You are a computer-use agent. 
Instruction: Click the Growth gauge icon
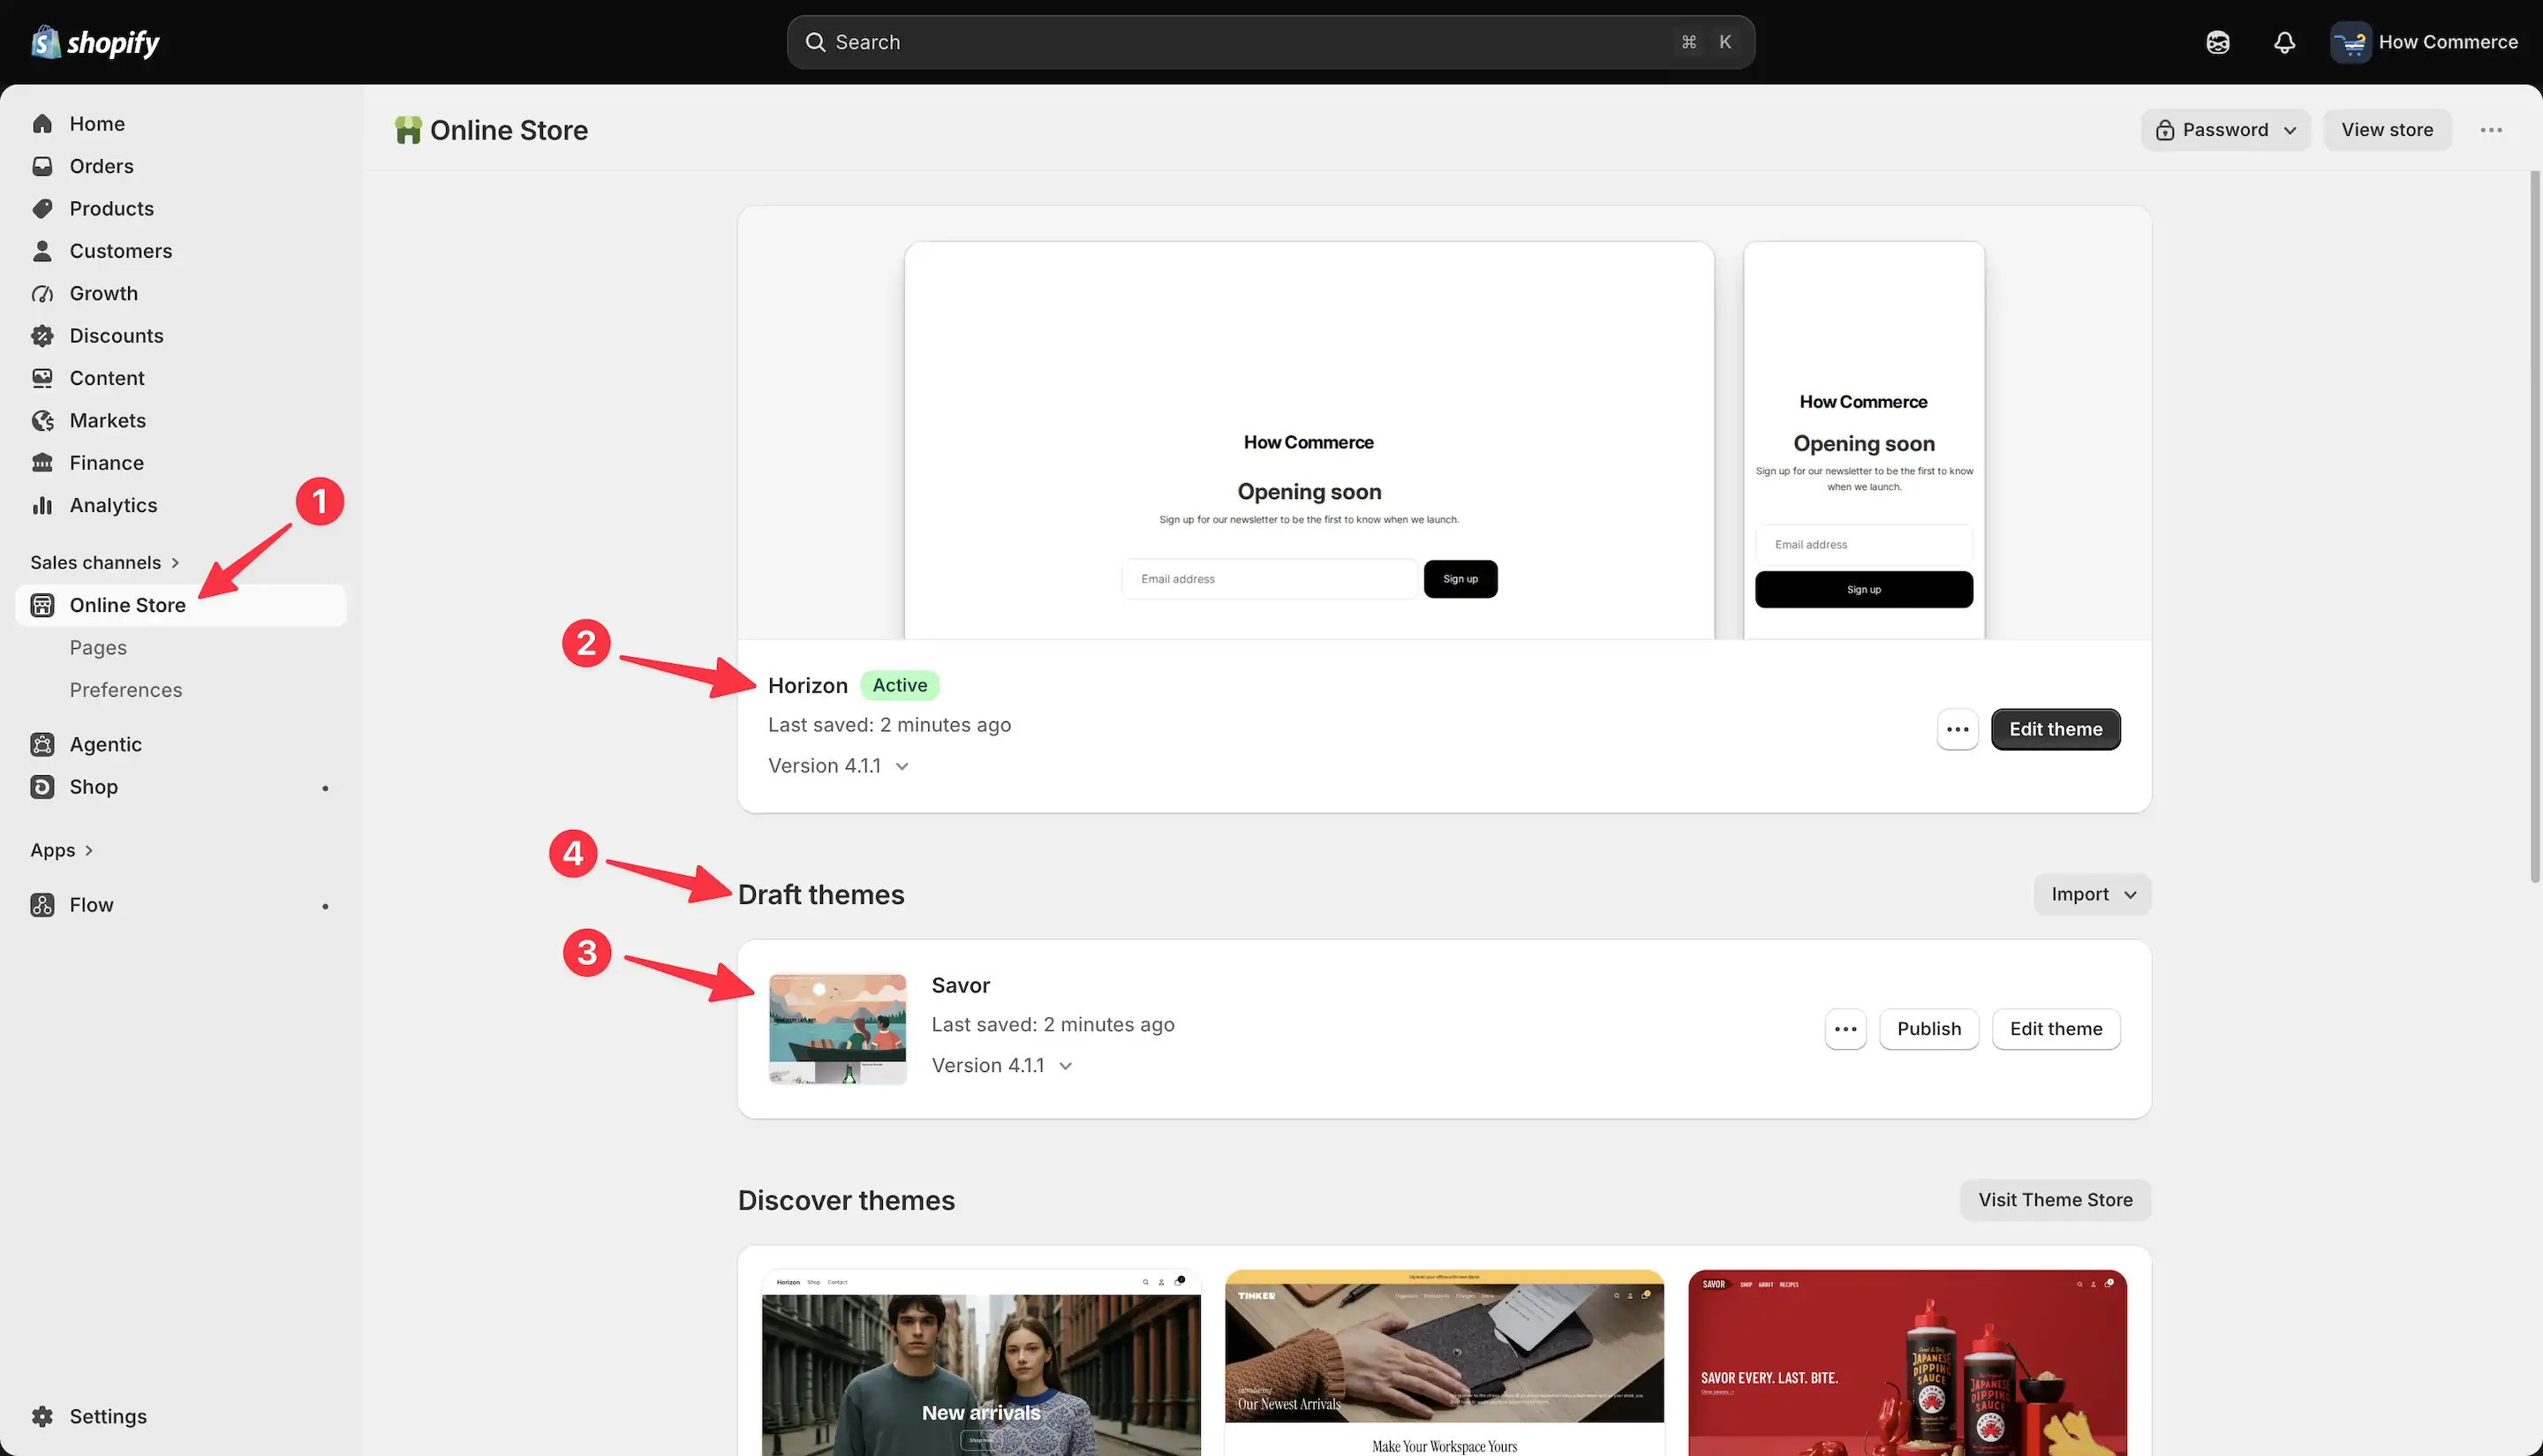42,293
